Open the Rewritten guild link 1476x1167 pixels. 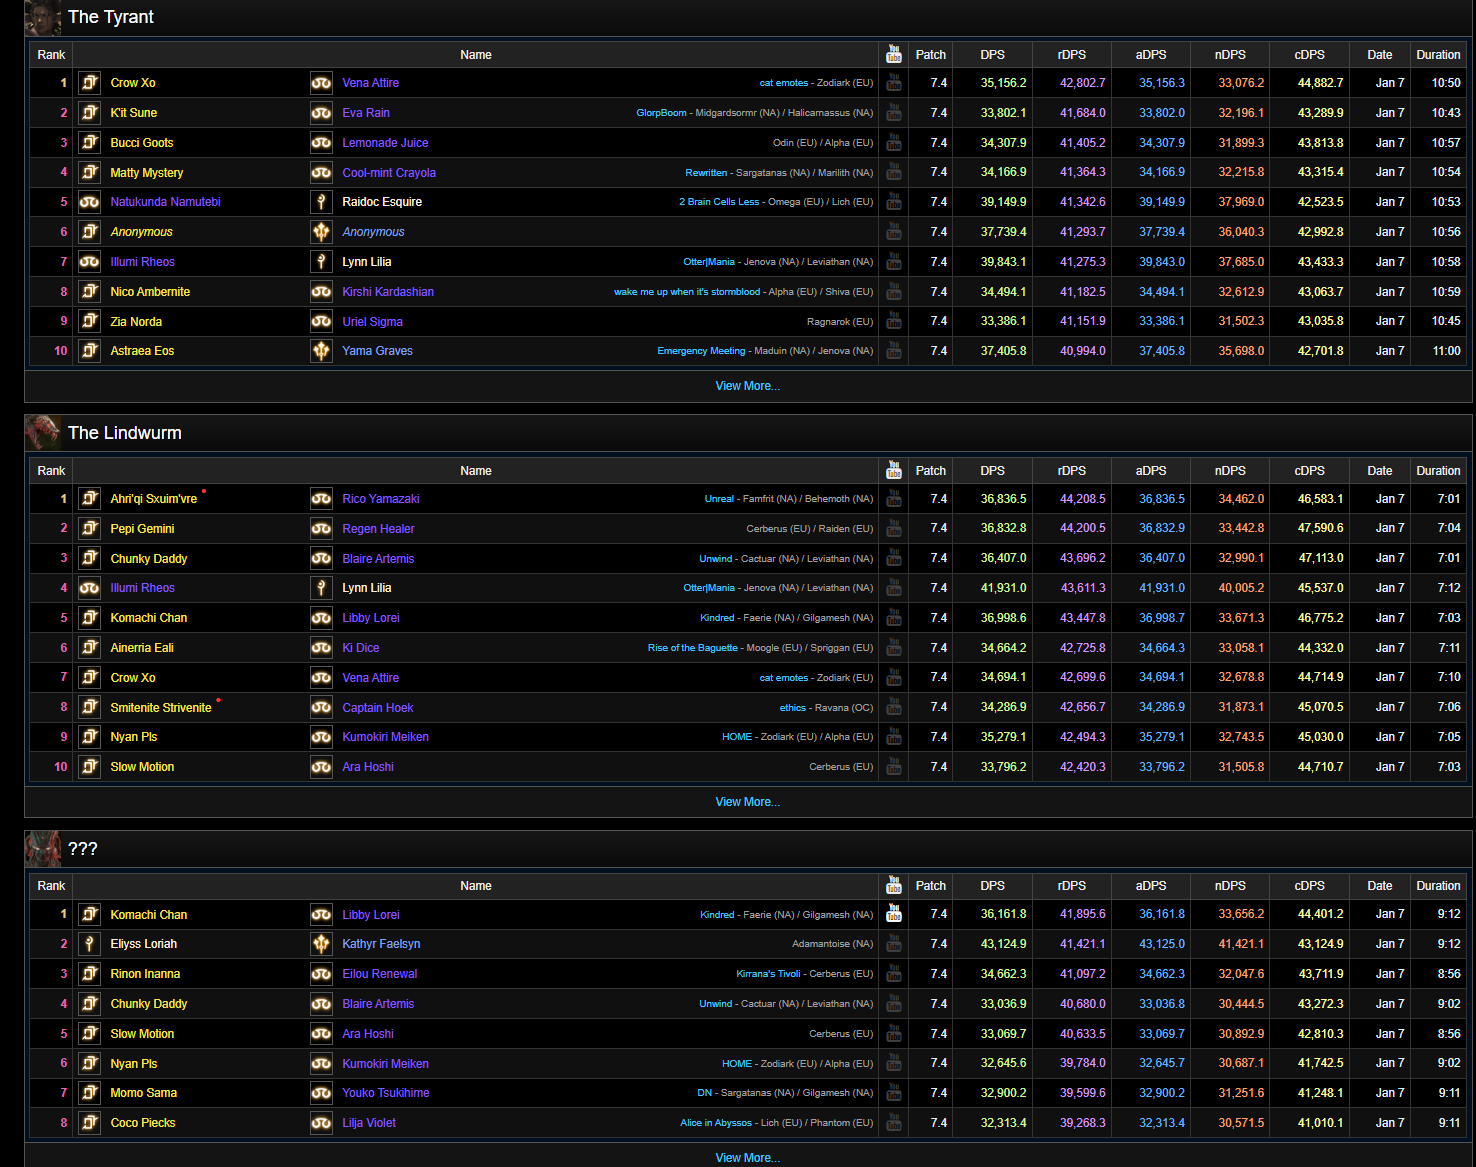click(706, 173)
